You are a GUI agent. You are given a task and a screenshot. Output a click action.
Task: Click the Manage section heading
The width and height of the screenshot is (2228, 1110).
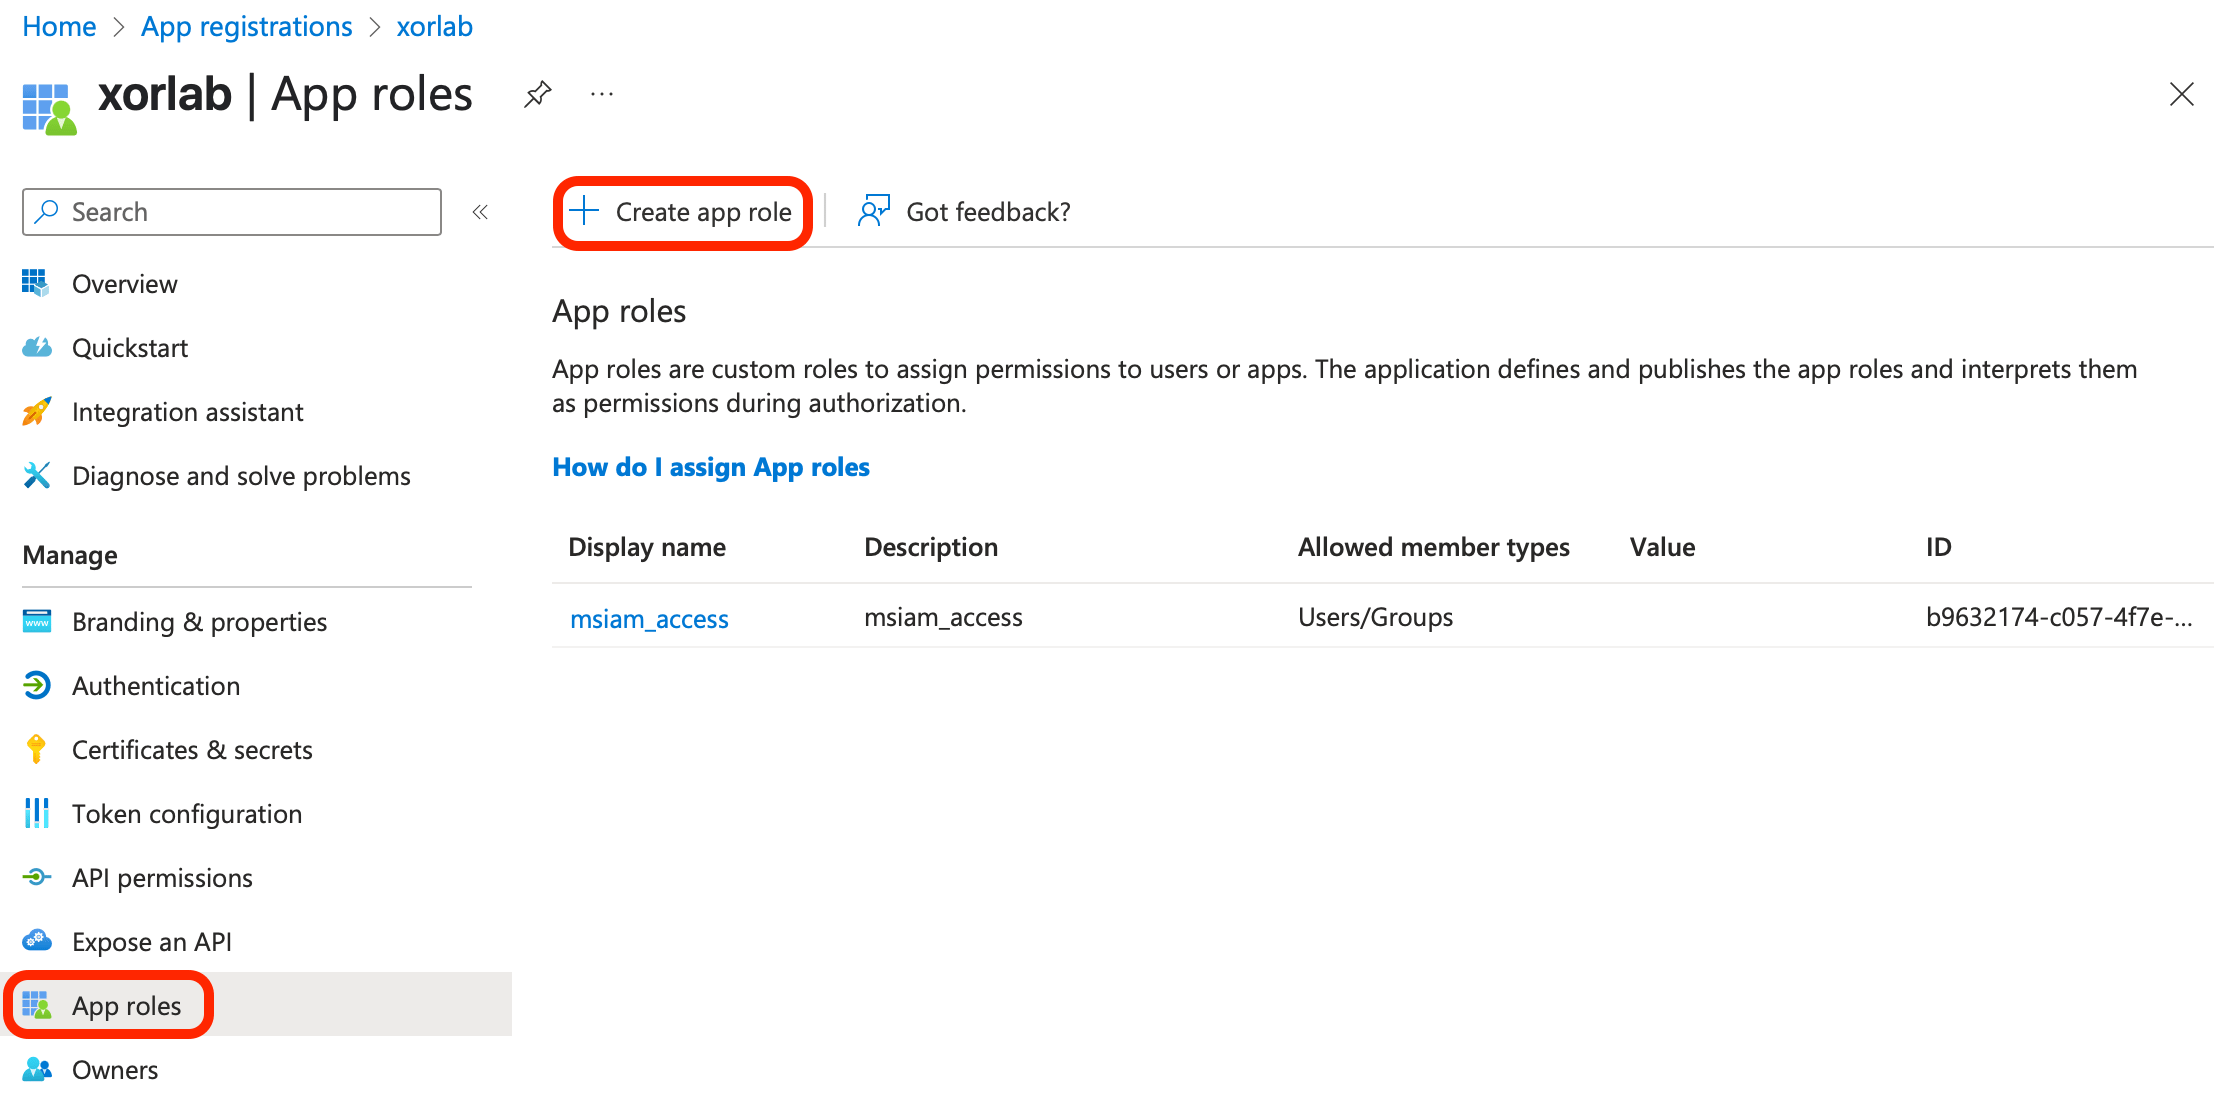(70, 555)
